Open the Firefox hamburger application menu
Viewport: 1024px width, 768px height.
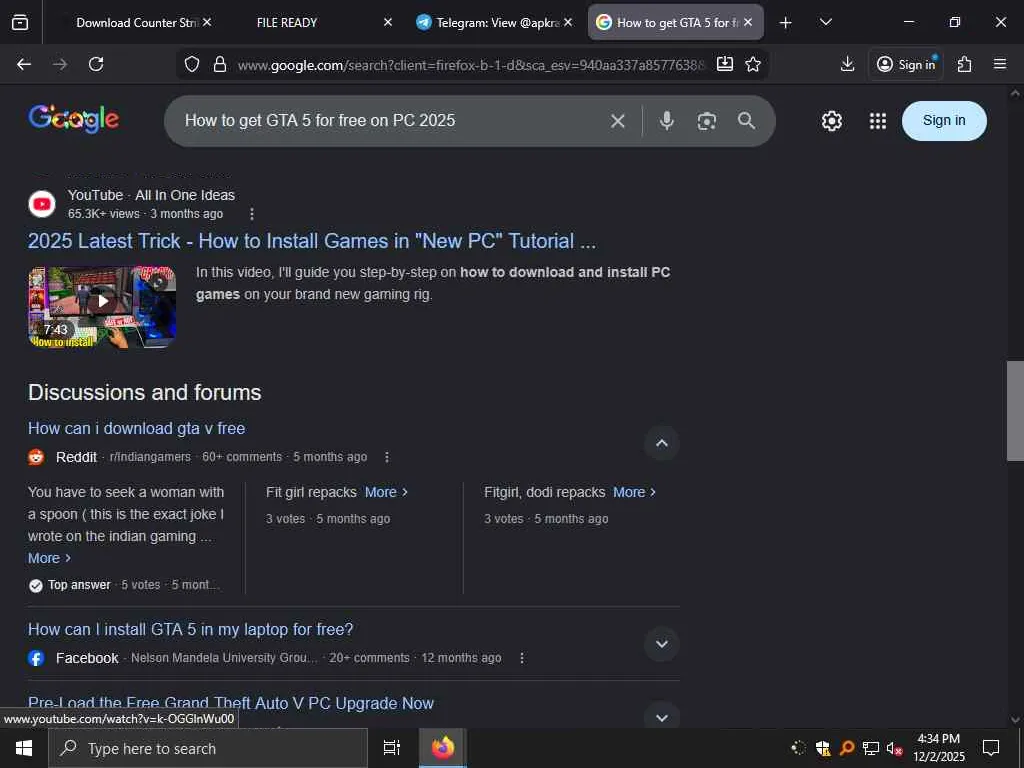pyautogui.click(x=1000, y=64)
